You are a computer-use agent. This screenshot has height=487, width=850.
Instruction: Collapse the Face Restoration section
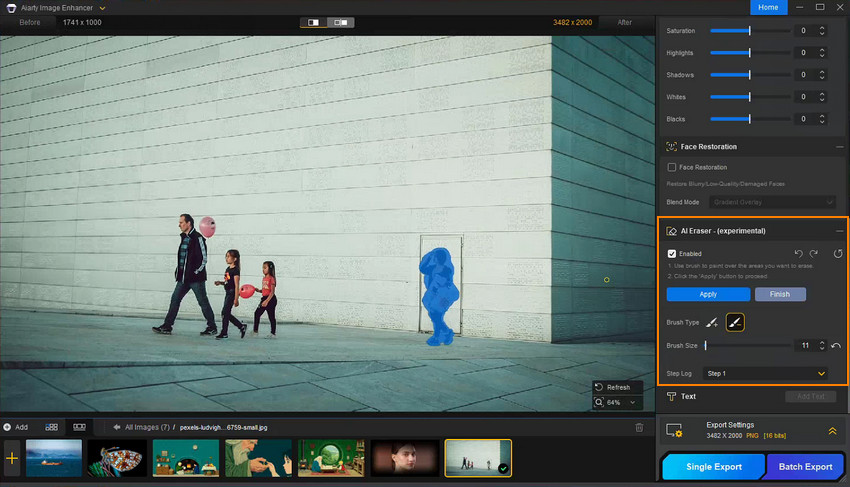[x=838, y=147]
